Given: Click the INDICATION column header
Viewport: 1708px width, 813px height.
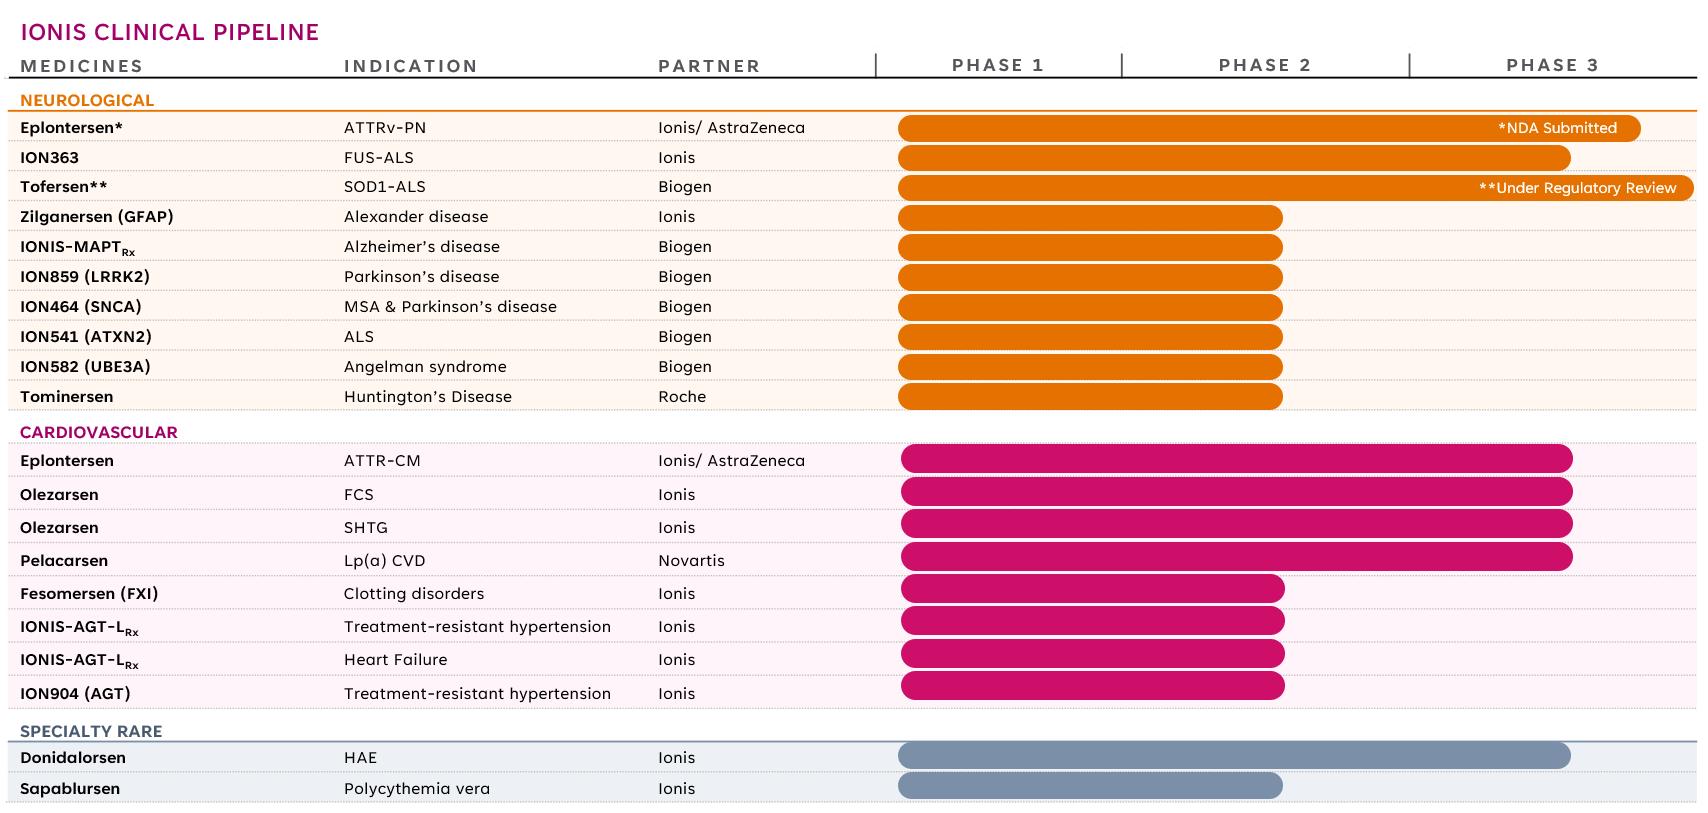Looking at the screenshot, I should (x=411, y=66).
